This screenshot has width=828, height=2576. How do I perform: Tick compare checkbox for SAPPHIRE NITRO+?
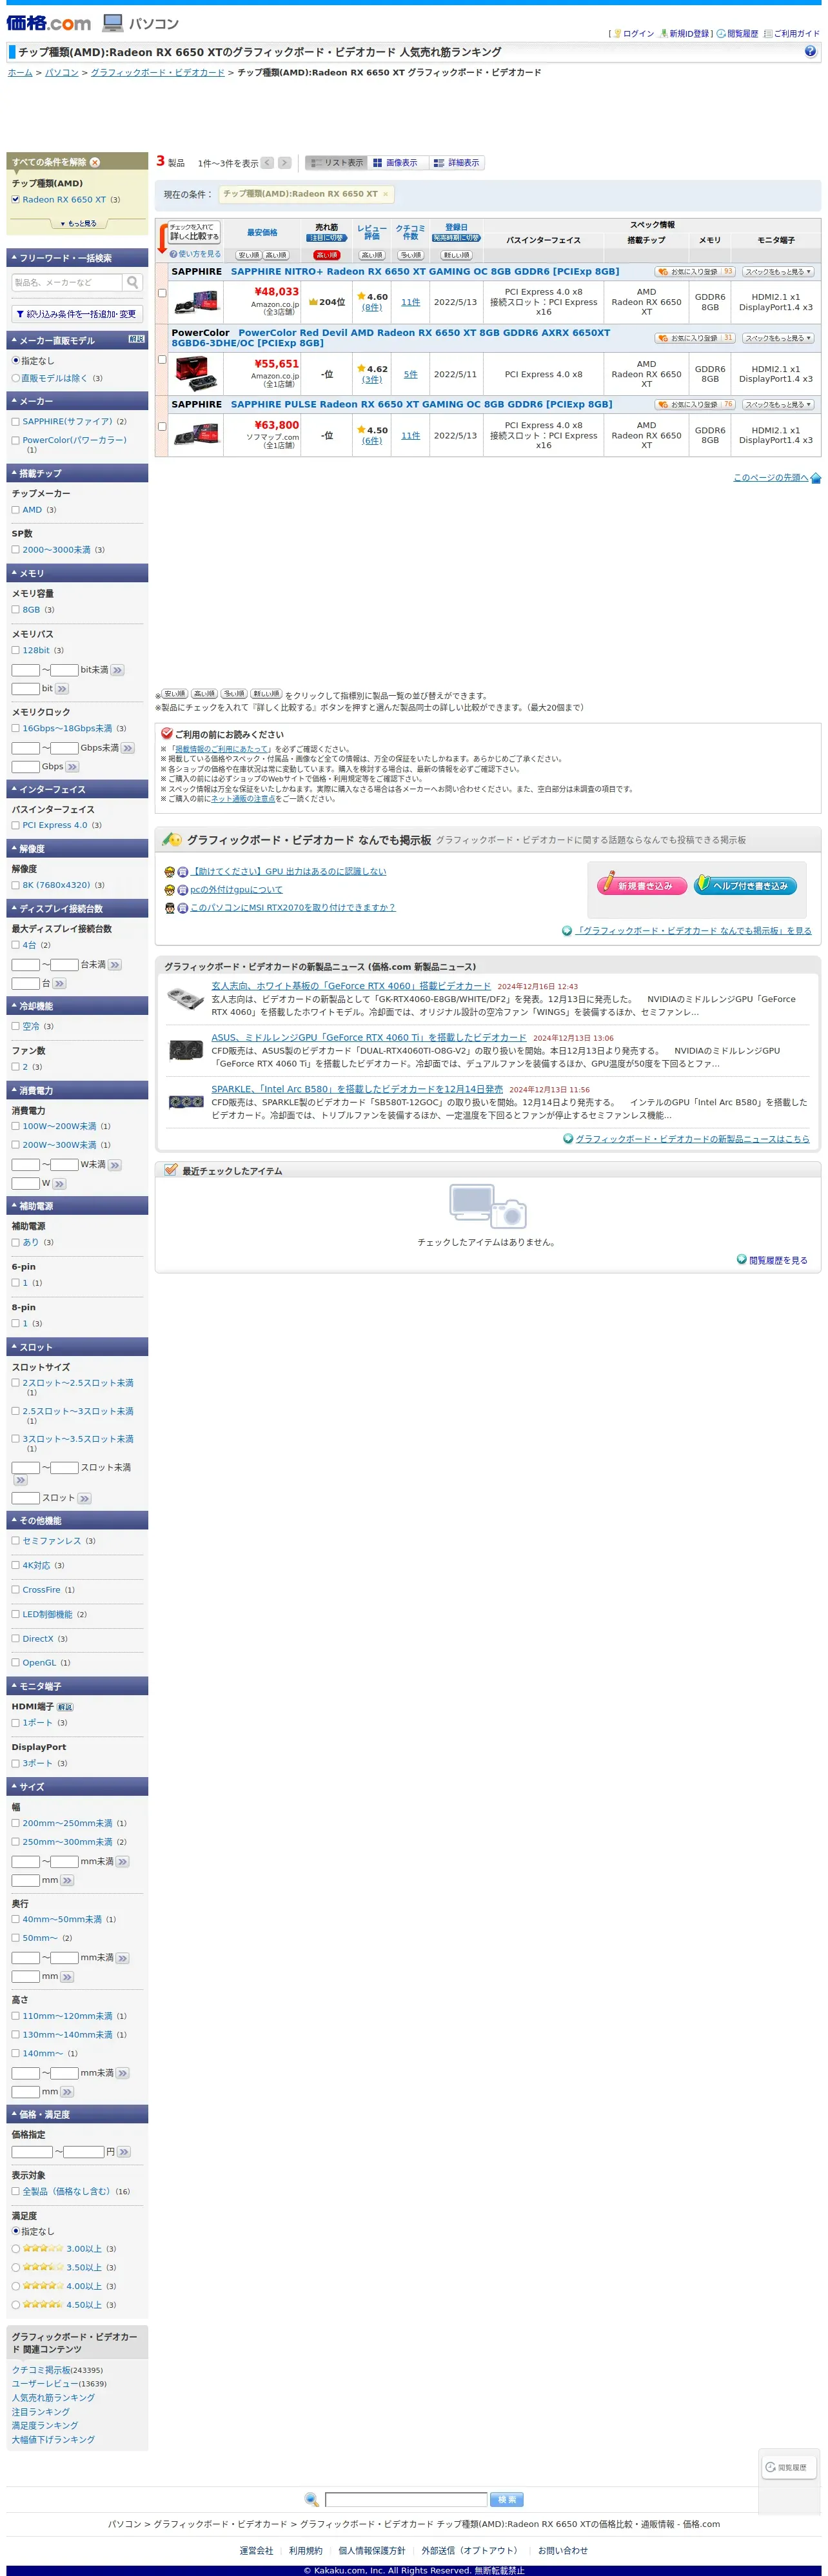pyautogui.click(x=162, y=293)
